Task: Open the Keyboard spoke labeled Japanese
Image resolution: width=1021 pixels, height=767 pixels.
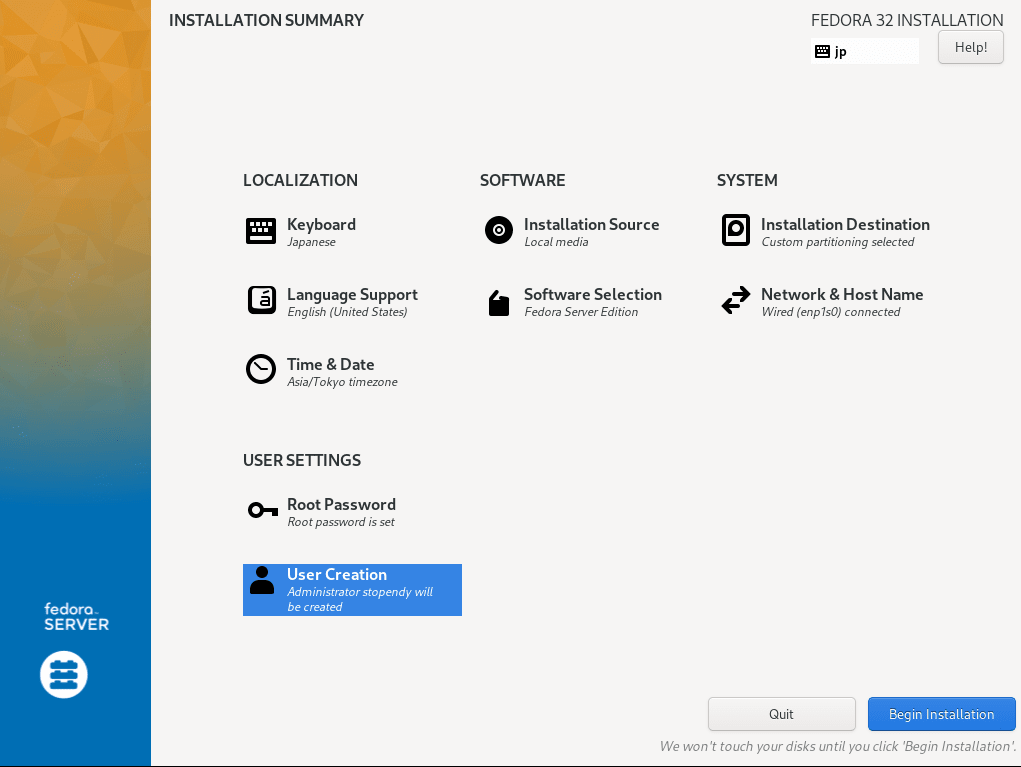Action: (320, 231)
